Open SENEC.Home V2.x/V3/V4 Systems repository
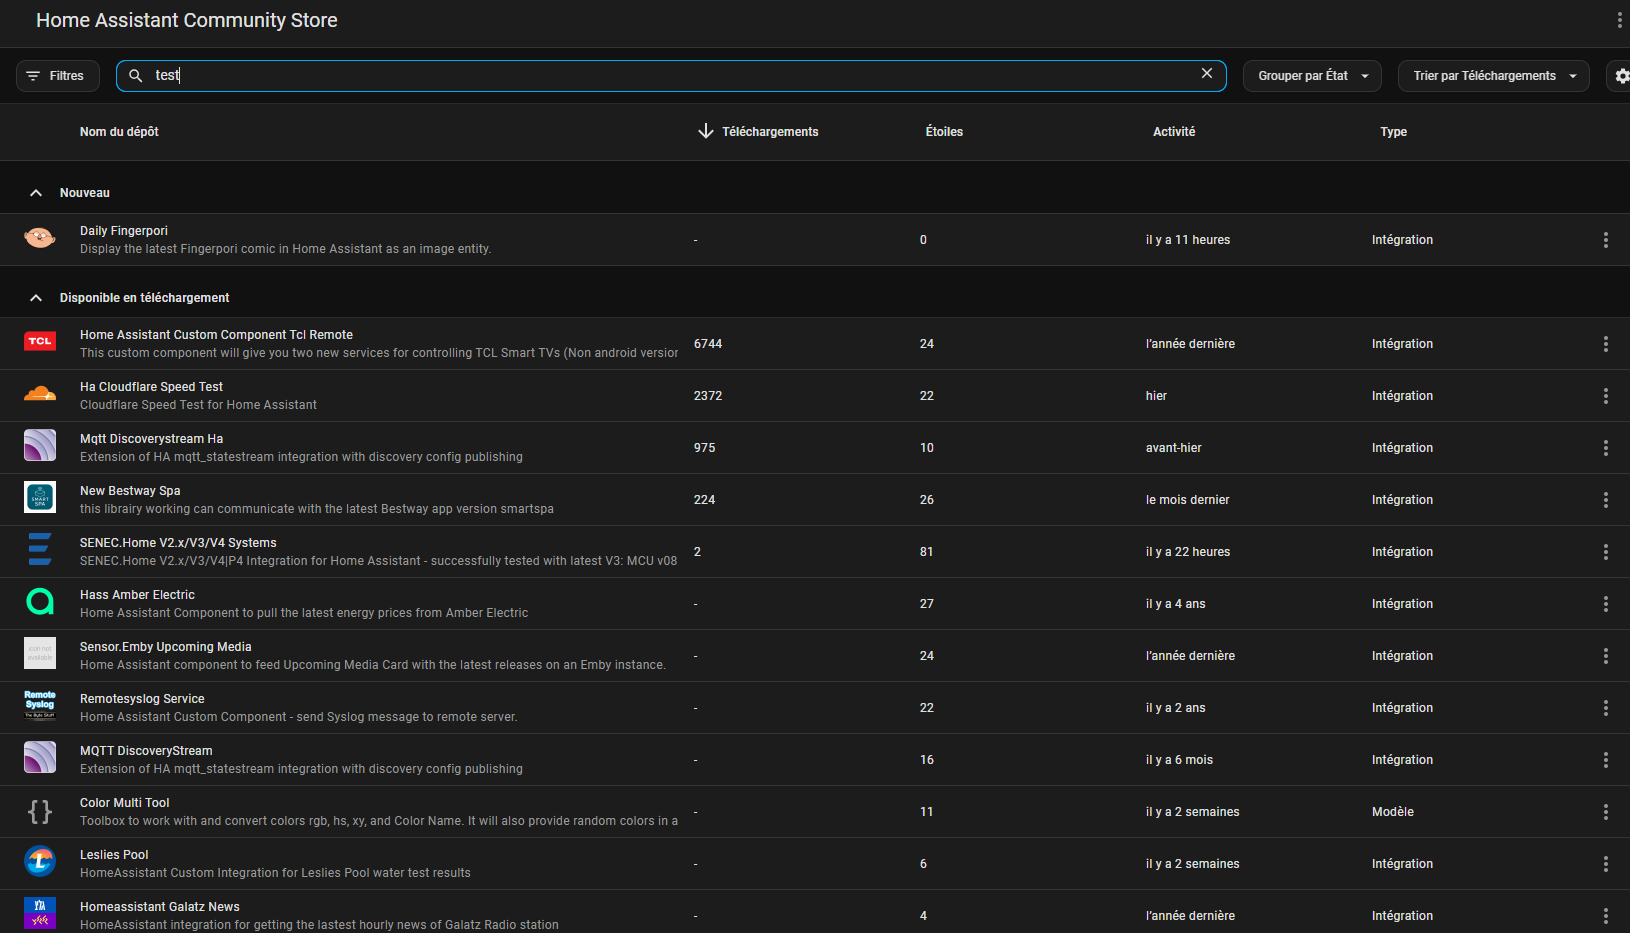Viewport: 1630px width, 933px height. pos(178,543)
